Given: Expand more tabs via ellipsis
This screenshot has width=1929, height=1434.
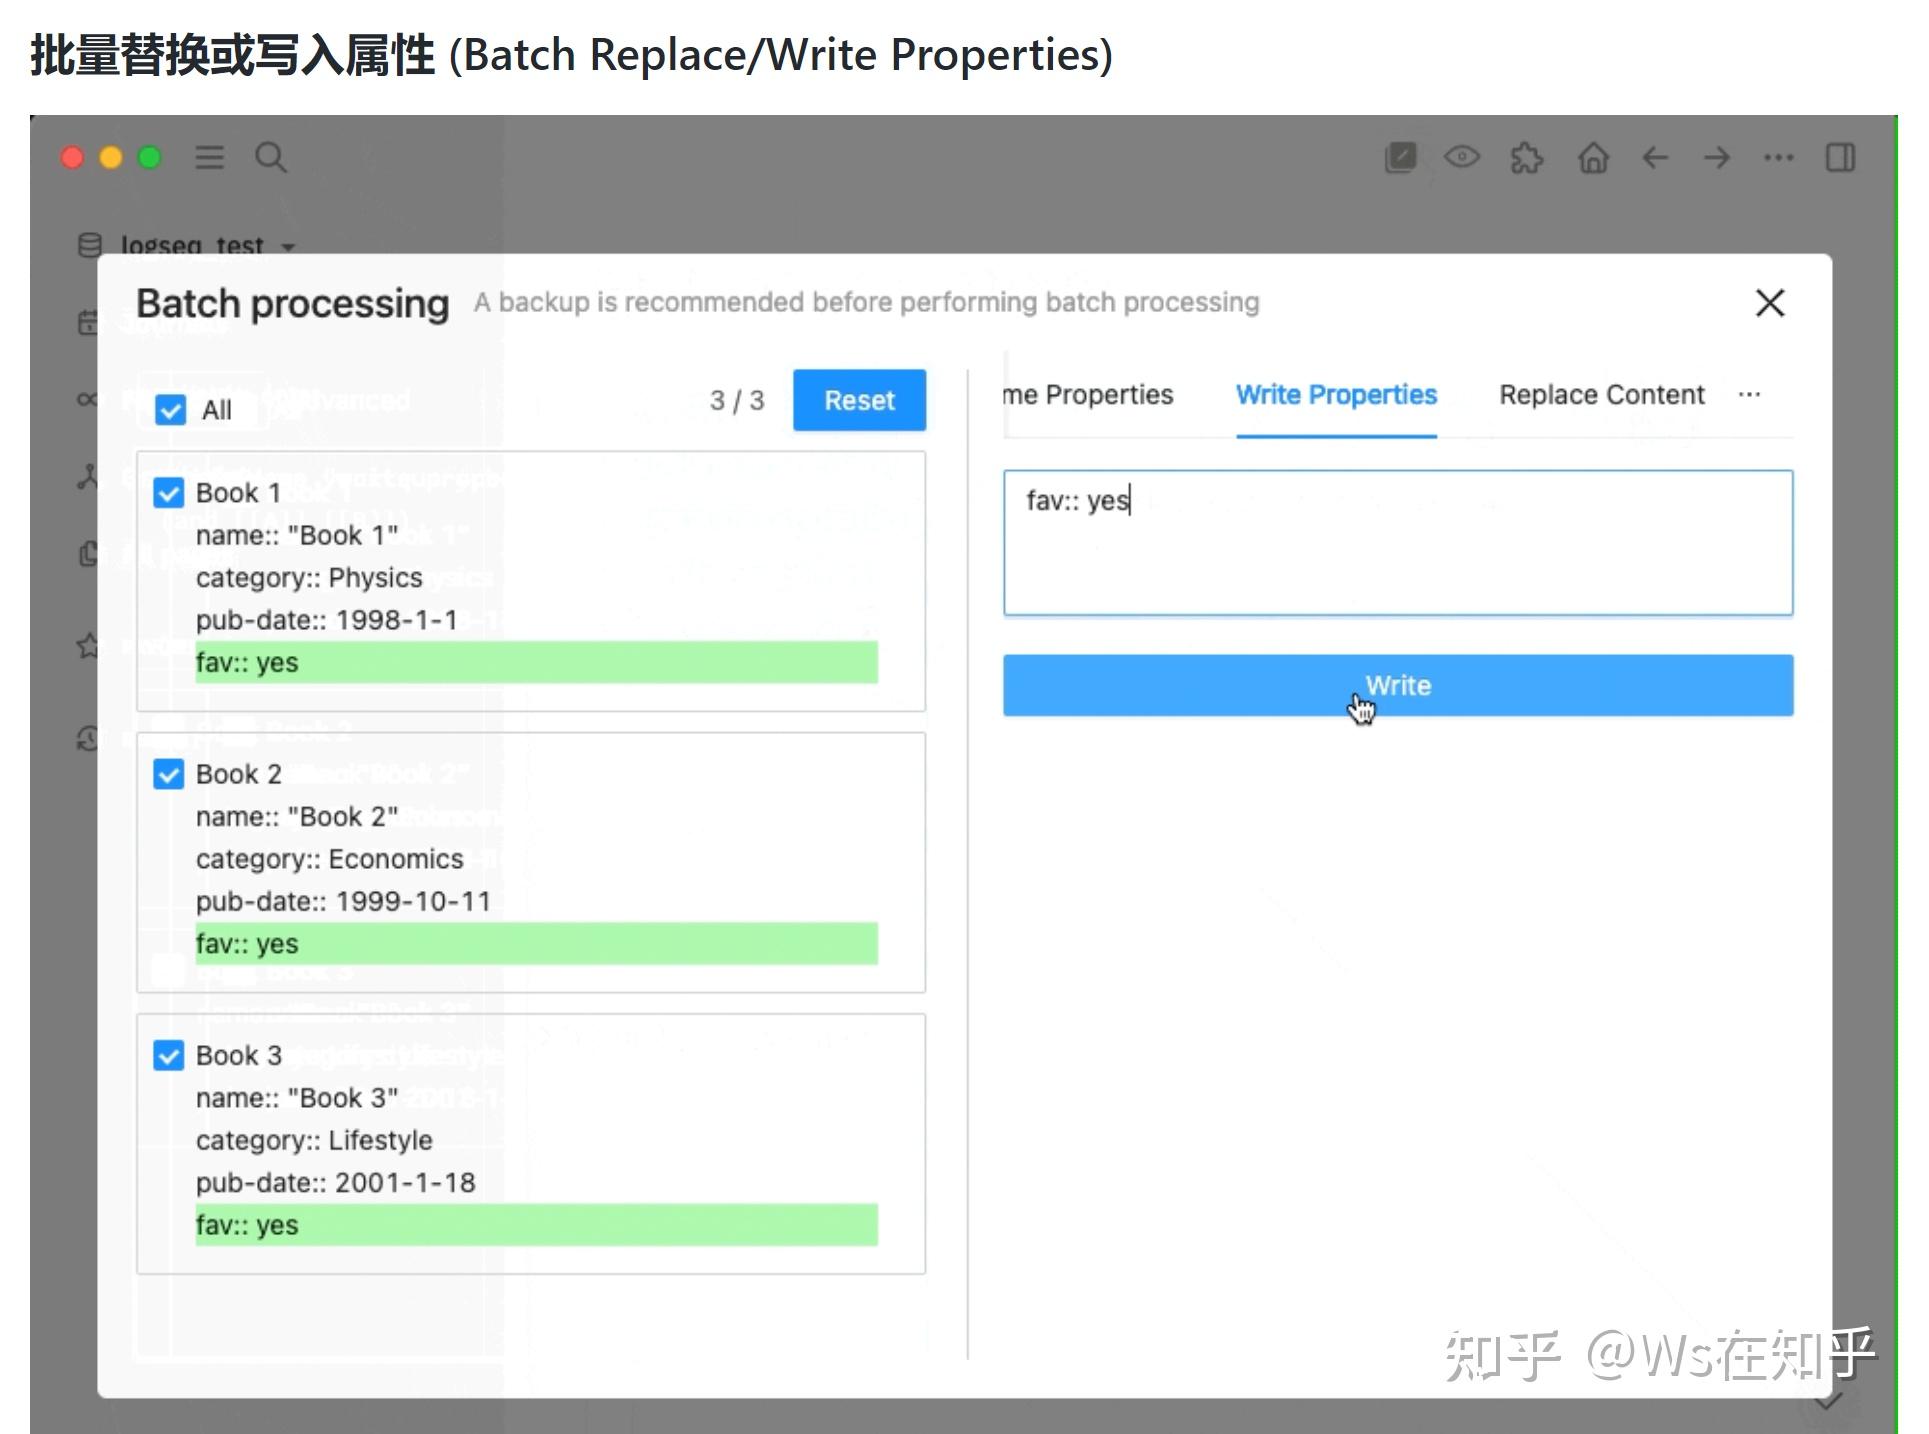Looking at the screenshot, I should pyautogui.click(x=1749, y=395).
